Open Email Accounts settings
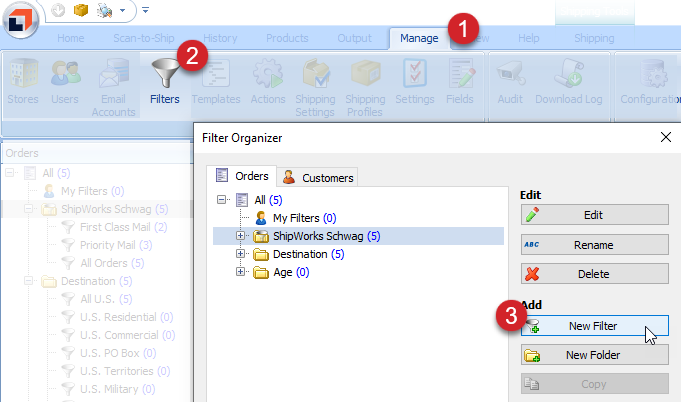 pyautogui.click(x=113, y=88)
